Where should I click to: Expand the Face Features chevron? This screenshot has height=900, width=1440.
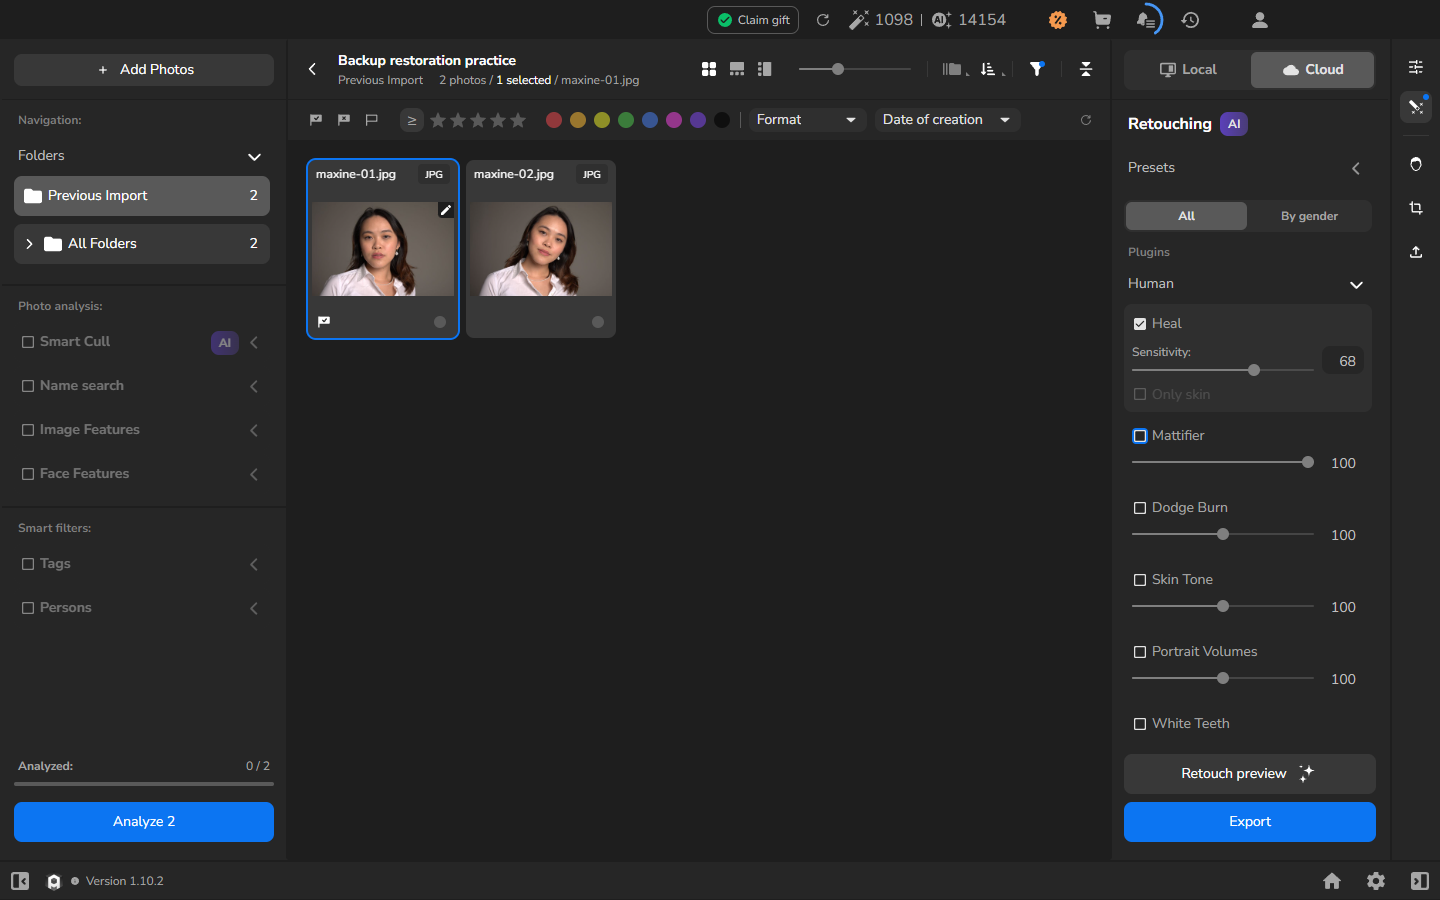tap(254, 474)
